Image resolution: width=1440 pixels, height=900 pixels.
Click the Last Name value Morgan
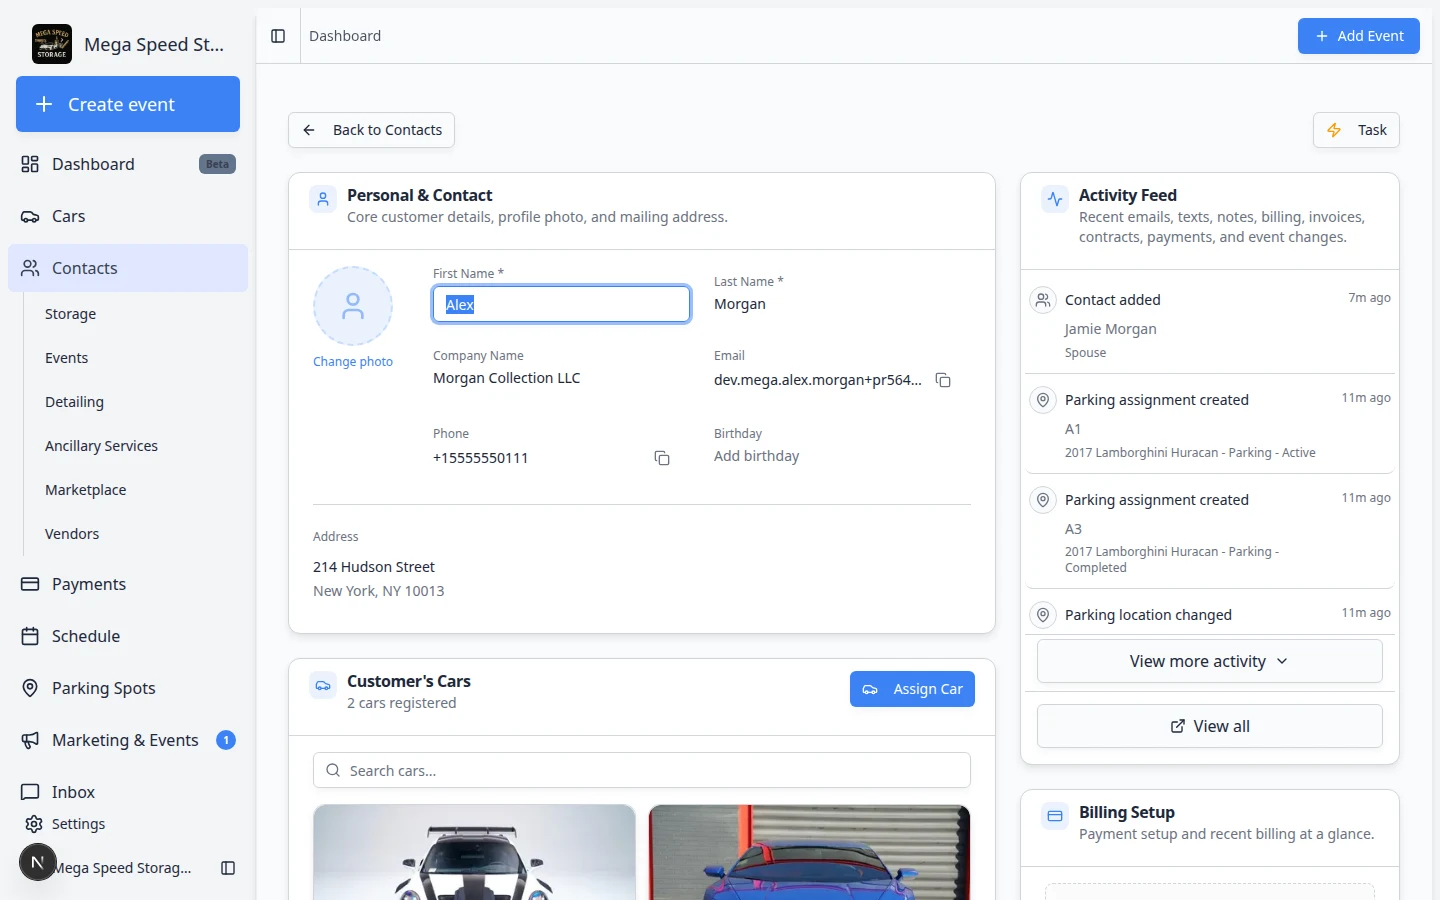[740, 304]
